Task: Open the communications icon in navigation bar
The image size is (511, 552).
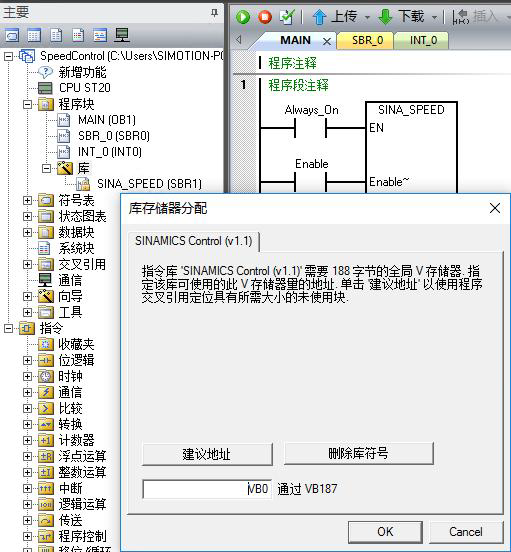Action: (x=122, y=35)
